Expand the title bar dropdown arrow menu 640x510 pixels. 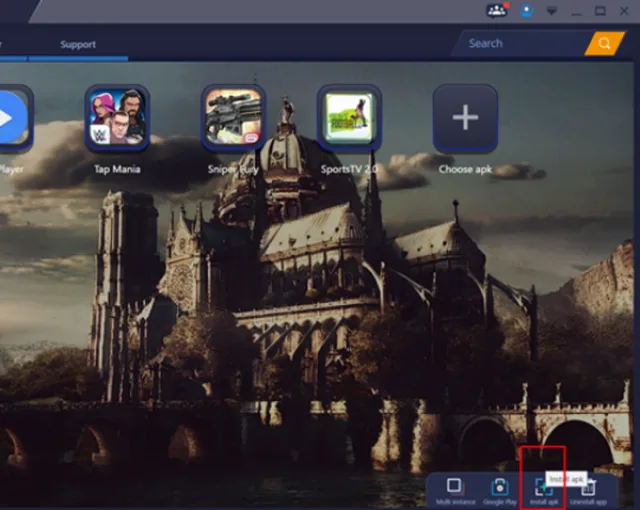pos(551,11)
